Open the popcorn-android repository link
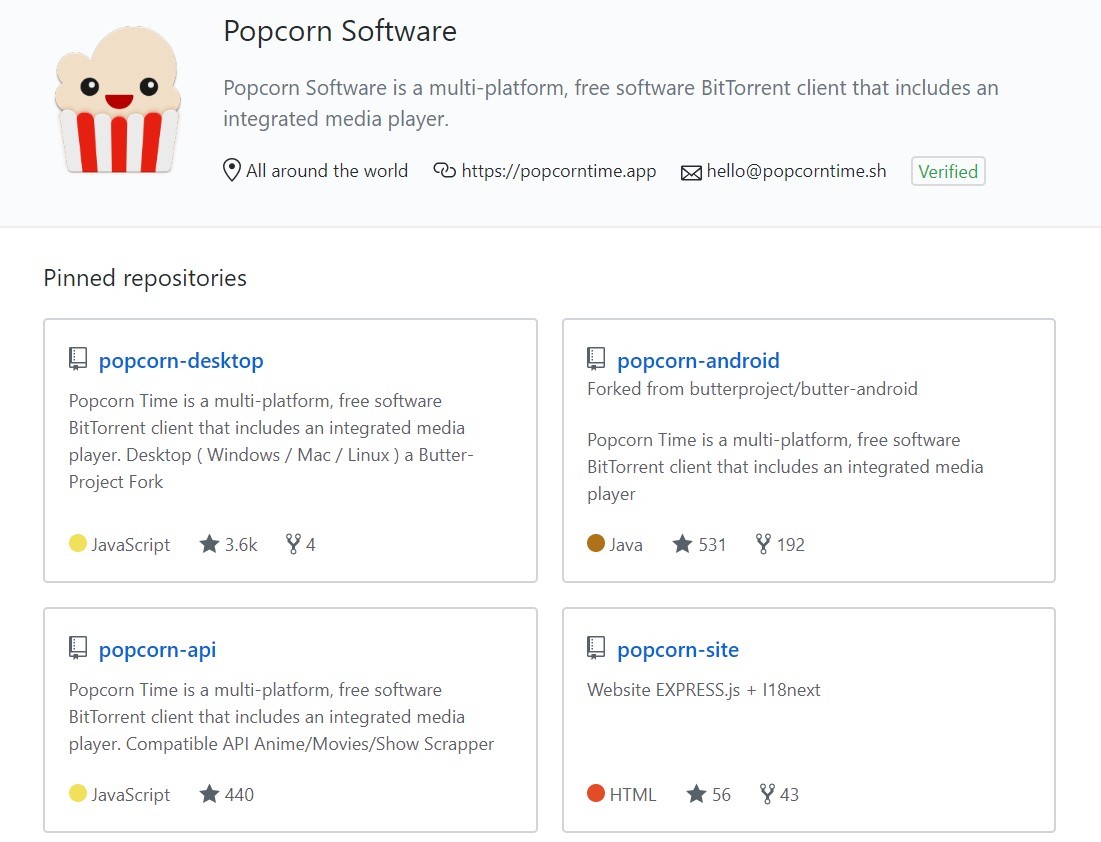This screenshot has height=842, width=1101. 698,360
